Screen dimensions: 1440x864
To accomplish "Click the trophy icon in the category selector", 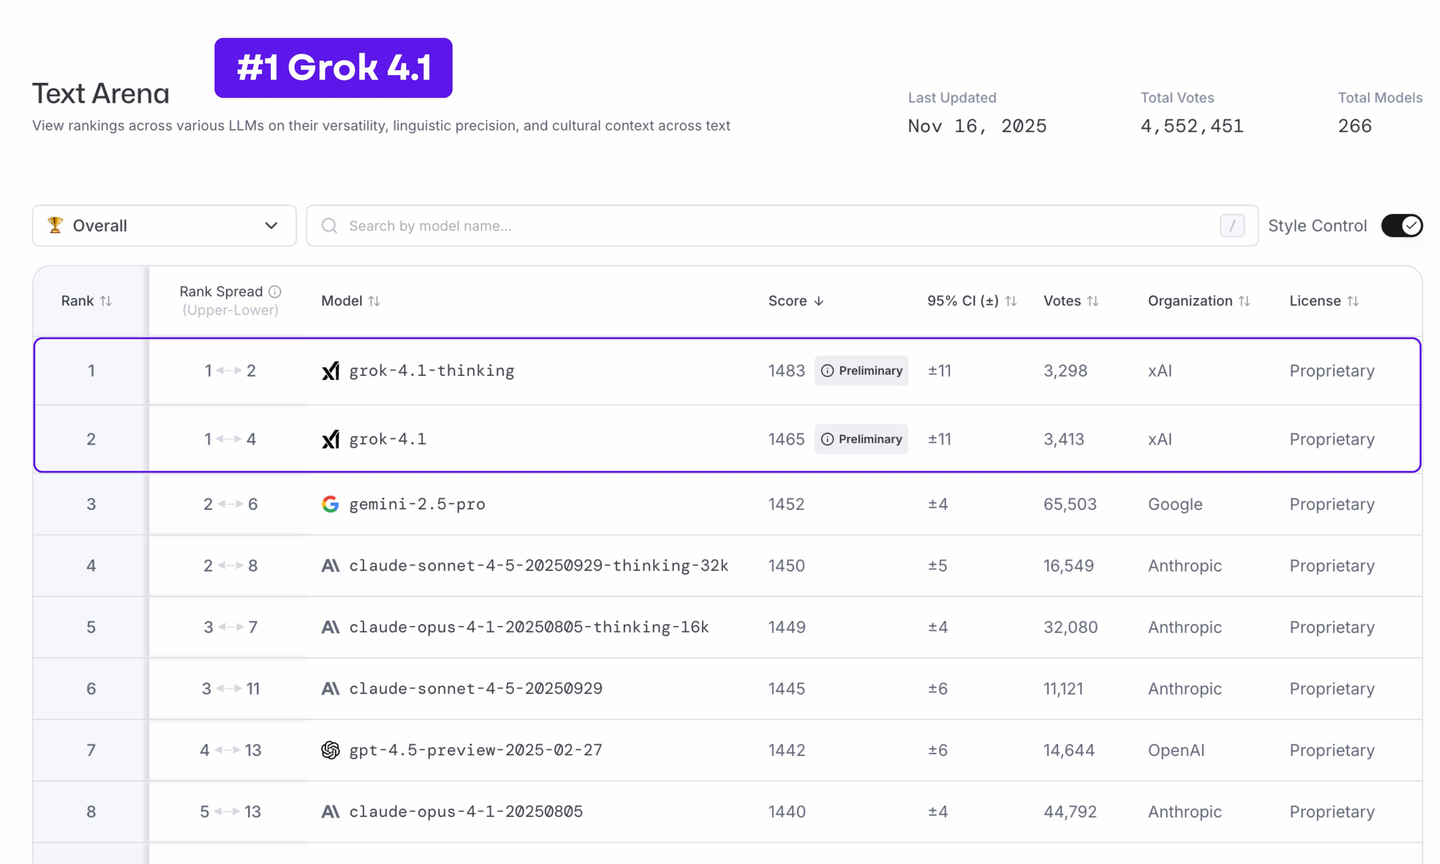I will [x=56, y=225].
